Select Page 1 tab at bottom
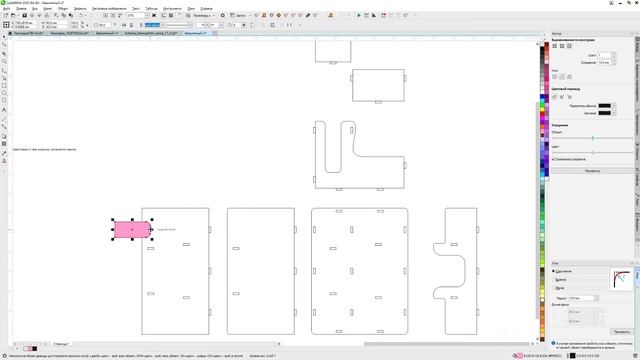This screenshot has width=640, height=360. click(x=61, y=344)
